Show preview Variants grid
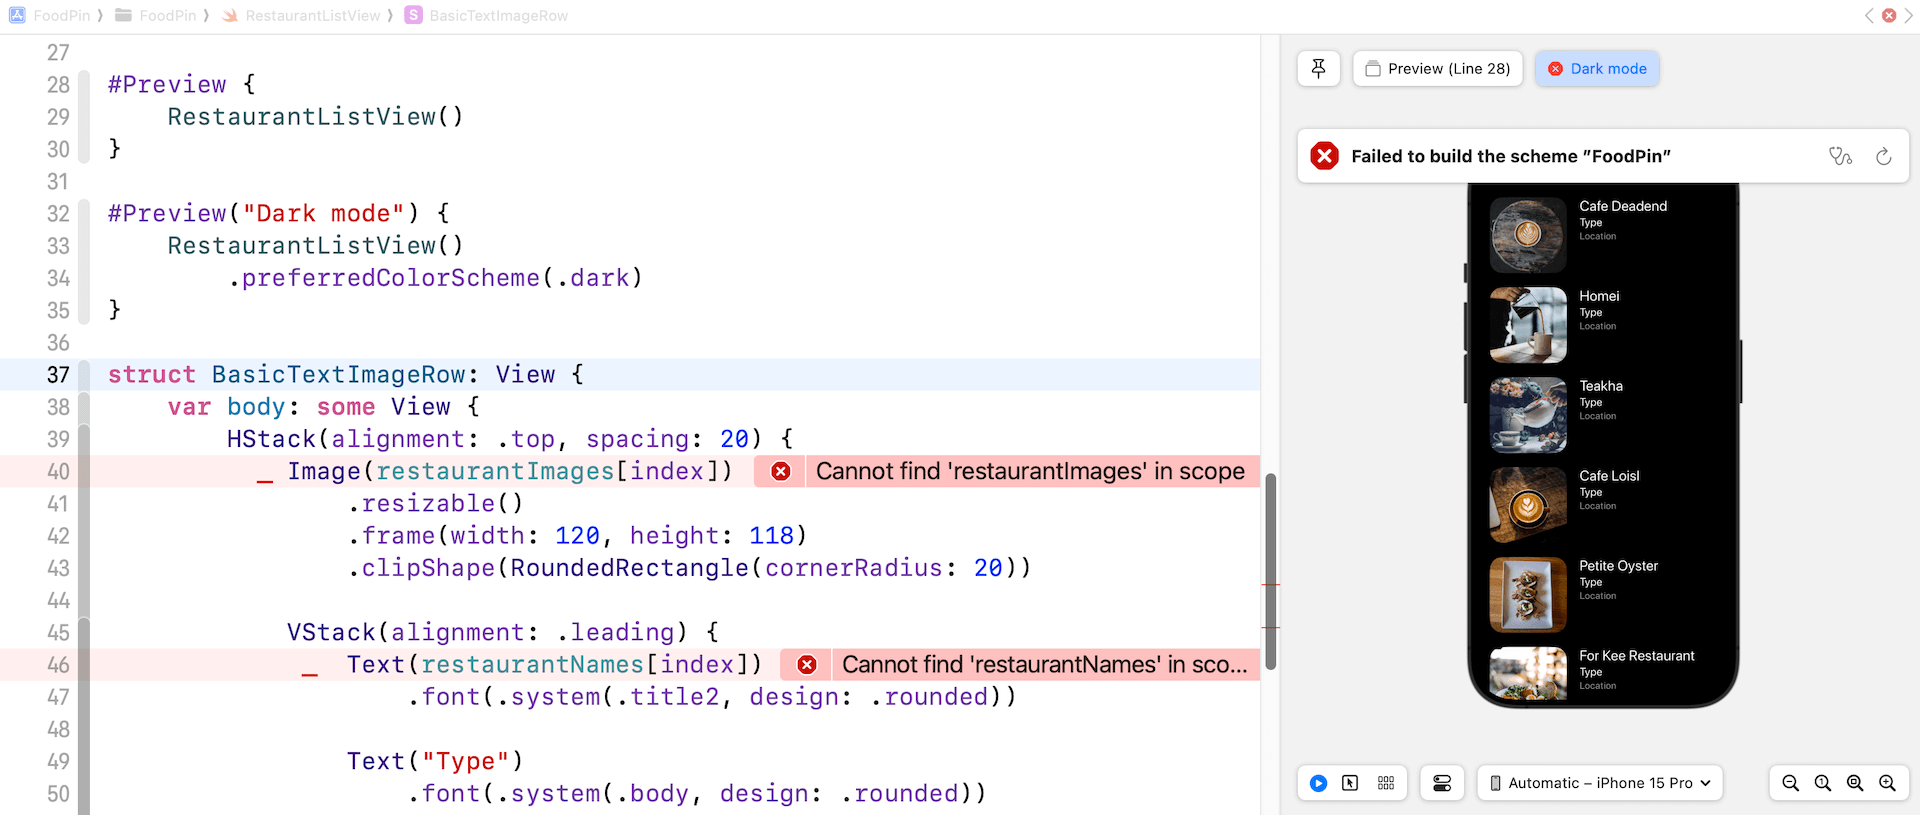 (x=1386, y=783)
